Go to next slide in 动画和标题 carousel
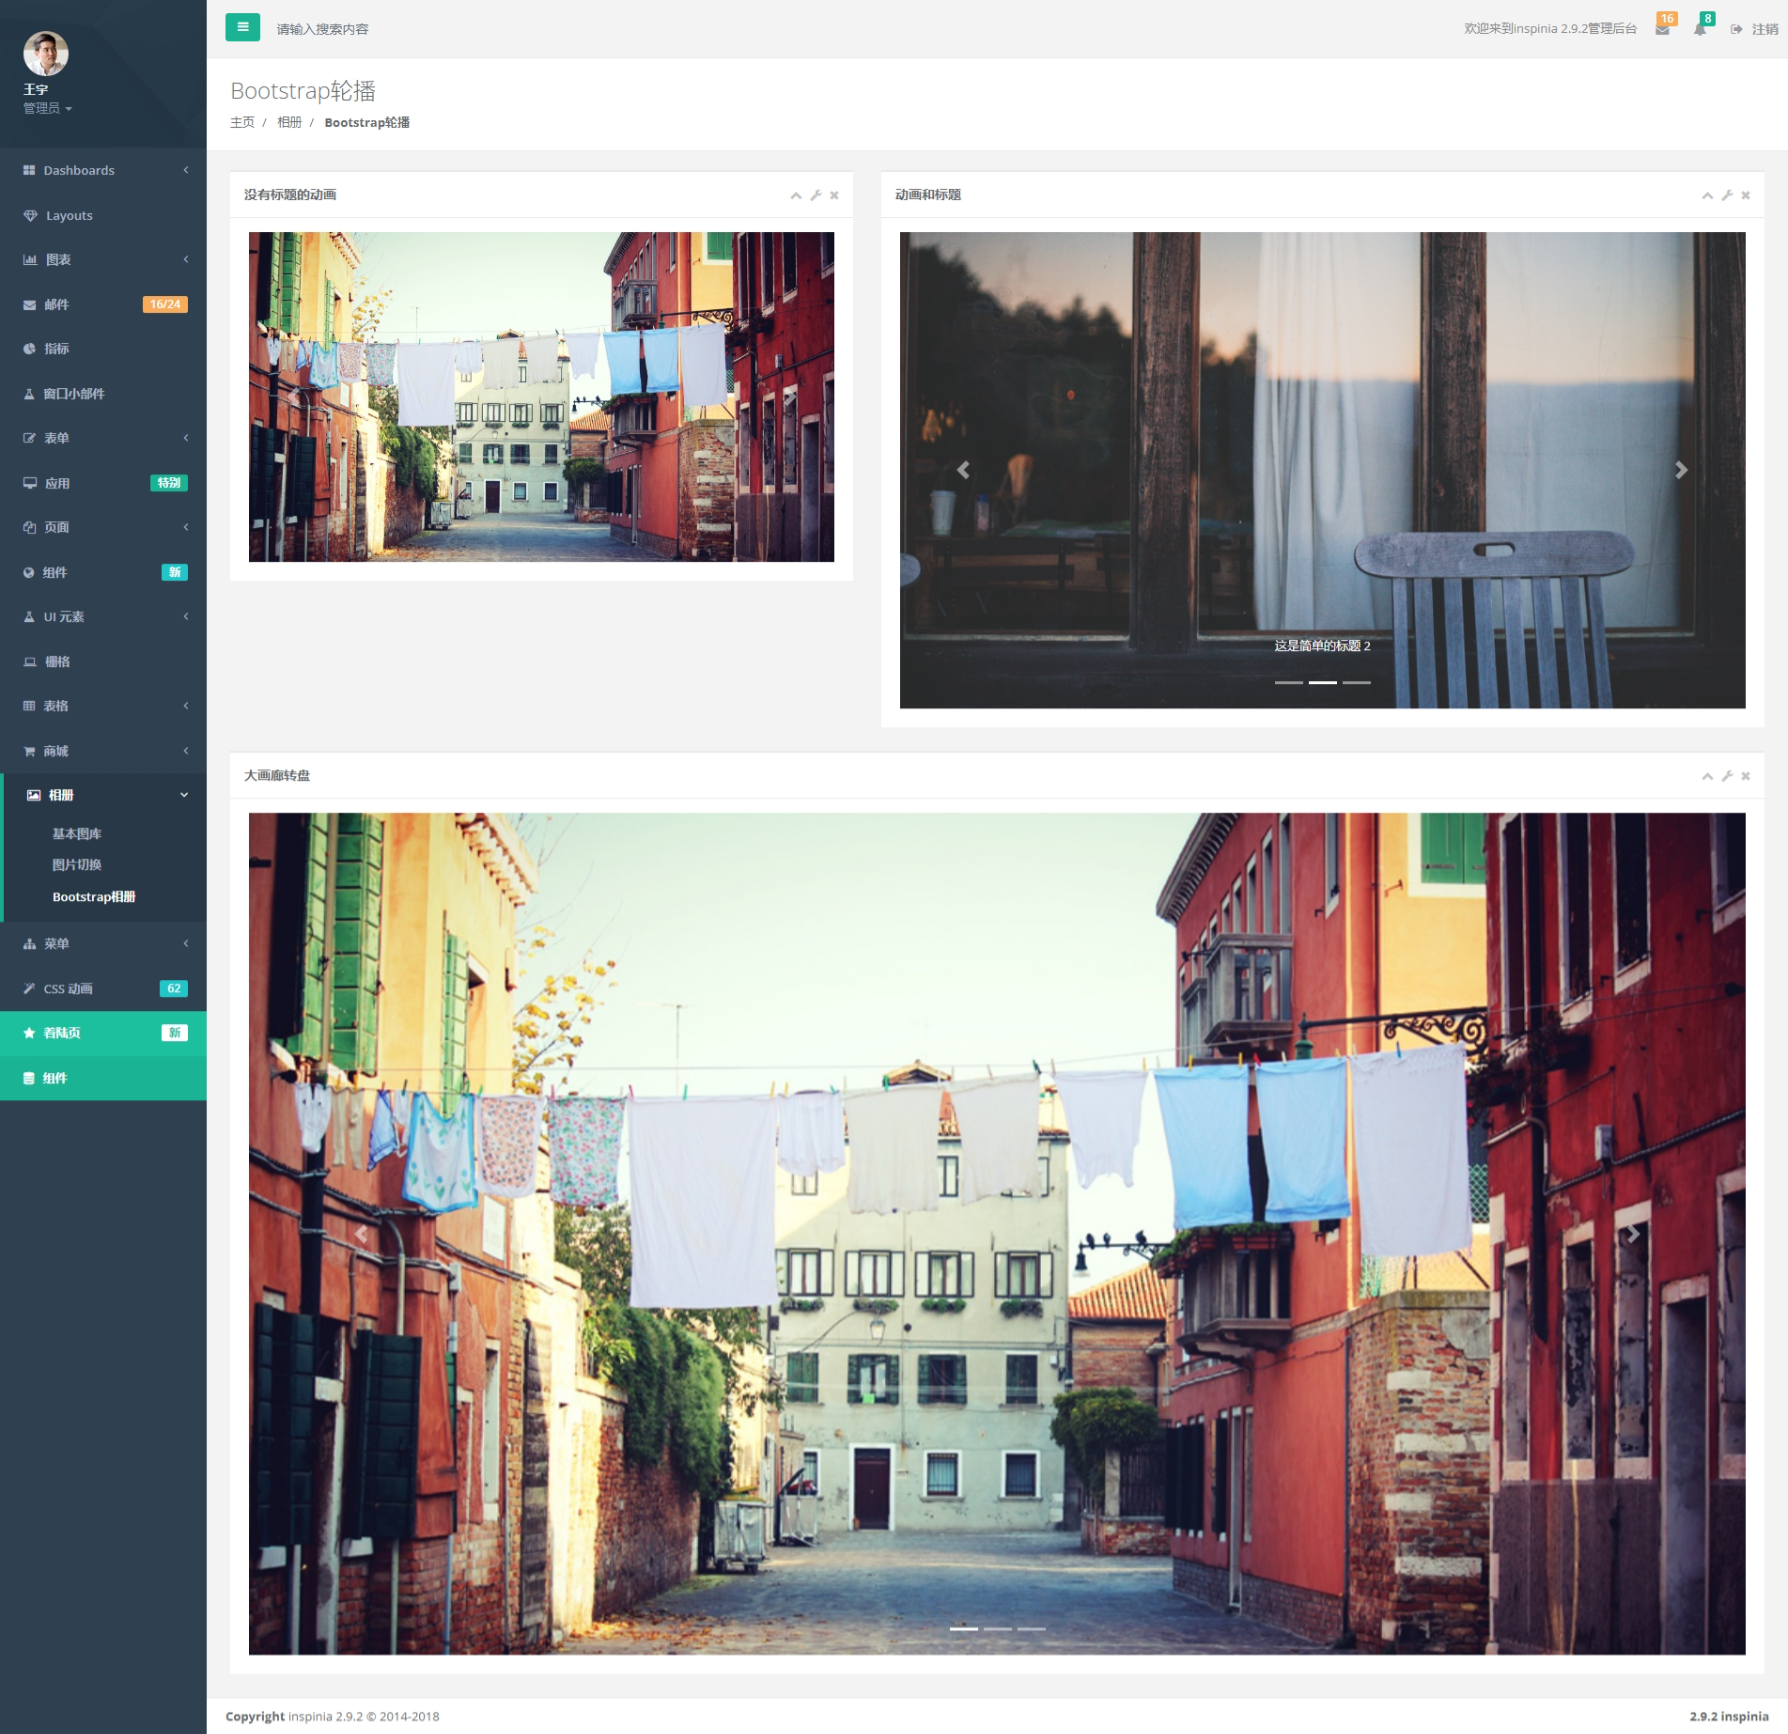The width and height of the screenshot is (1788, 1734). (x=1681, y=470)
